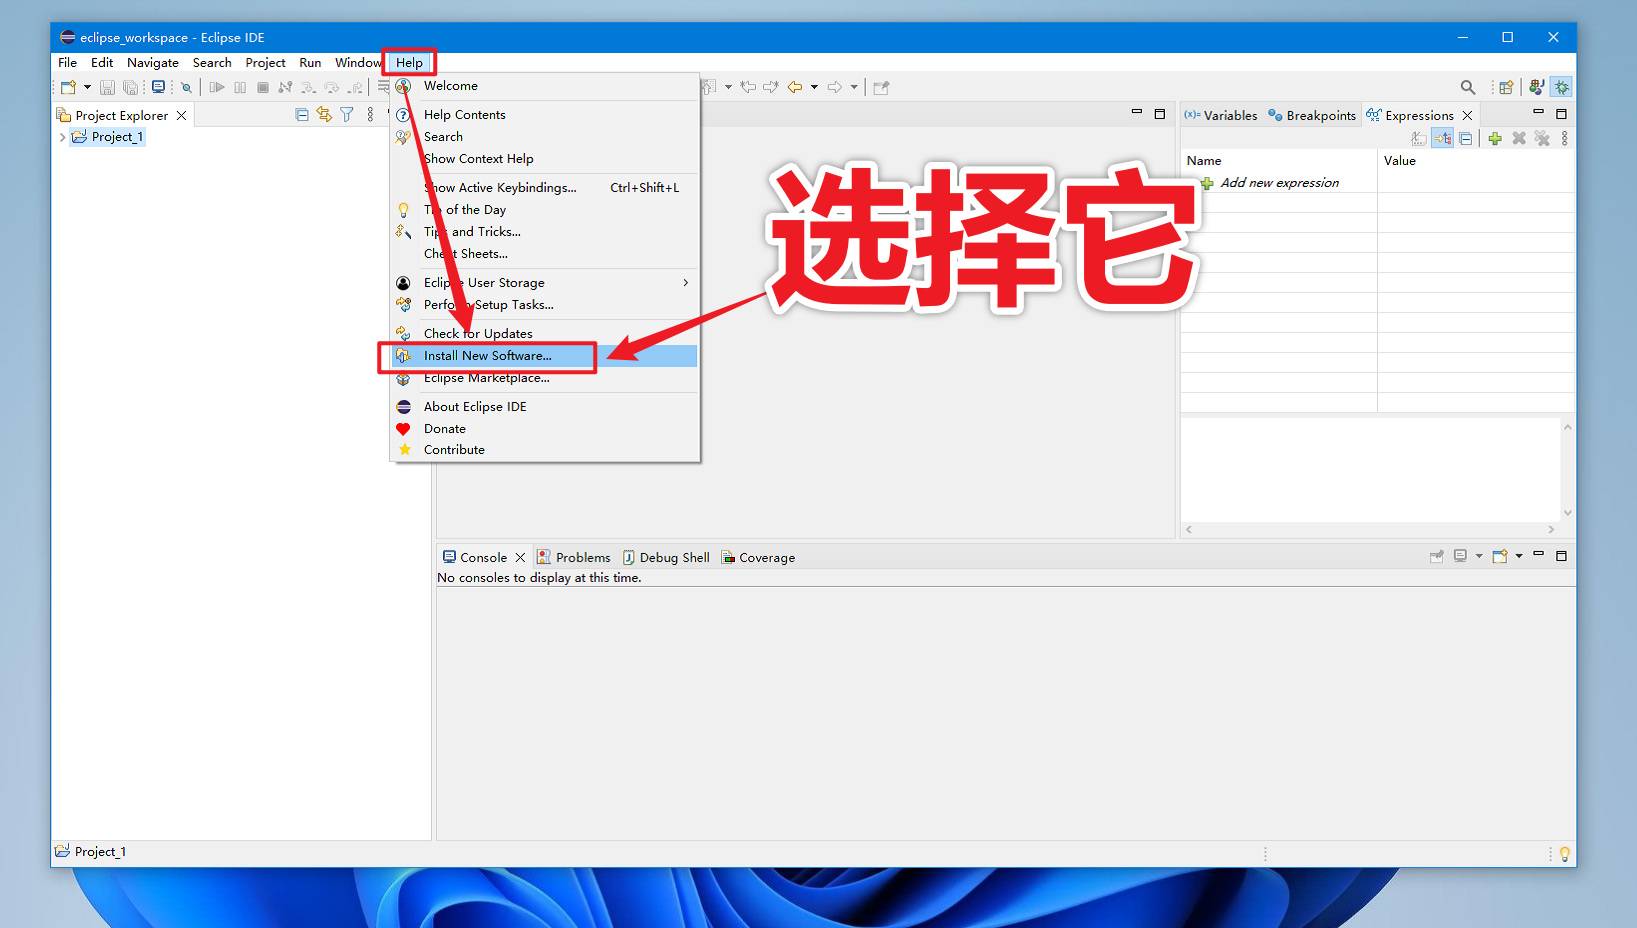Click the Save All toolbar icon
Image resolution: width=1637 pixels, height=928 pixels.
[x=130, y=87]
